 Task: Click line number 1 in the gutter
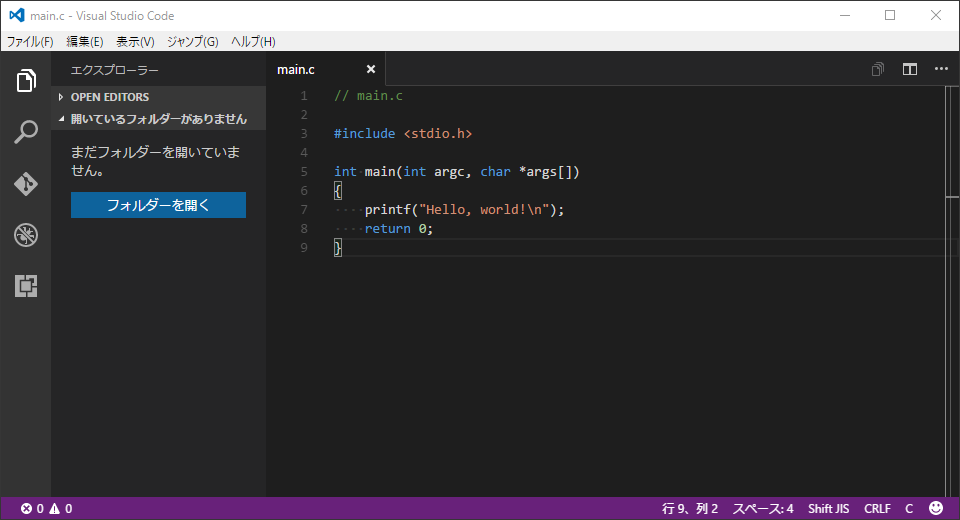pos(304,96)
